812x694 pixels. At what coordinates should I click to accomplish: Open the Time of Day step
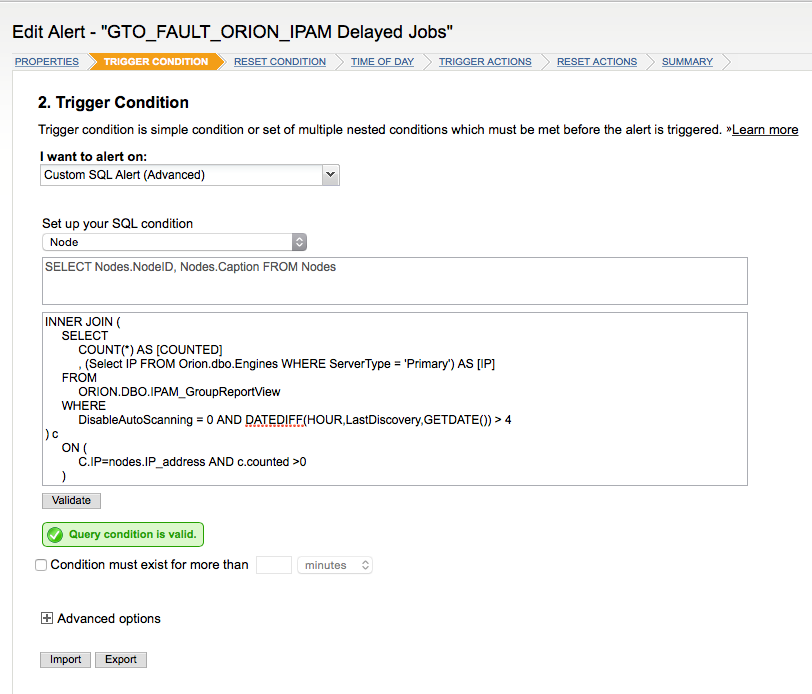[382, 62]
